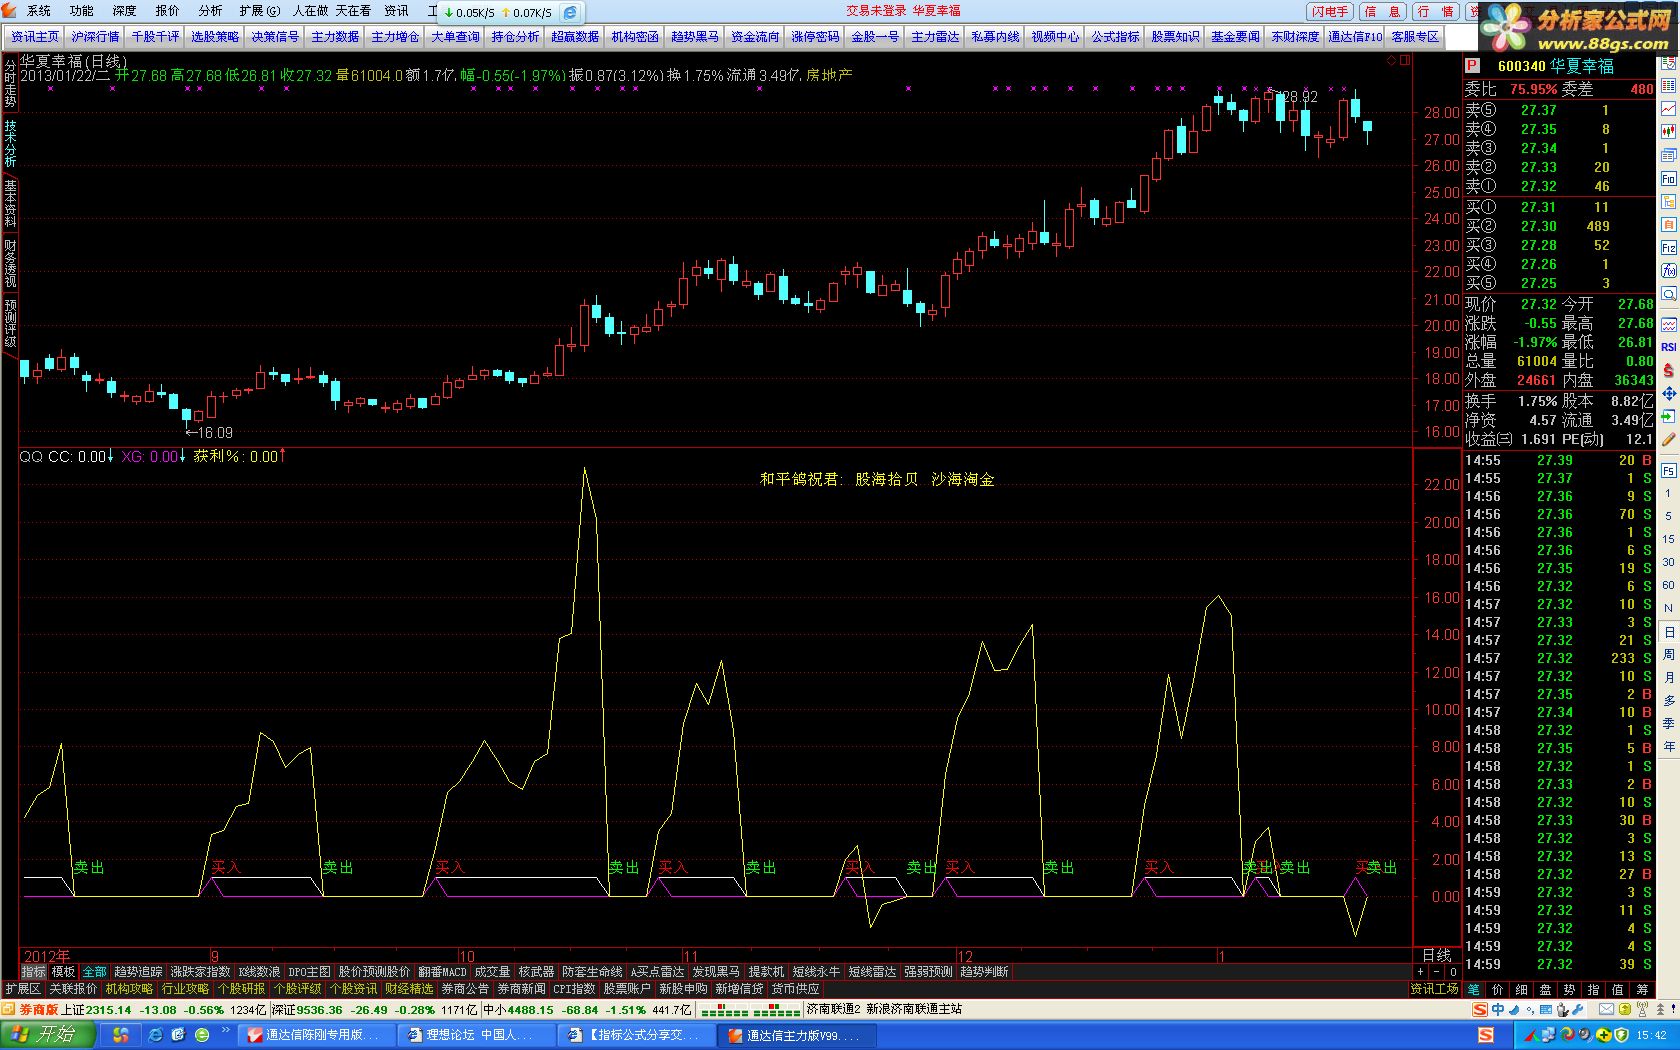
Task: Select the 月 monthly period button
Action: pos(1668,678)
